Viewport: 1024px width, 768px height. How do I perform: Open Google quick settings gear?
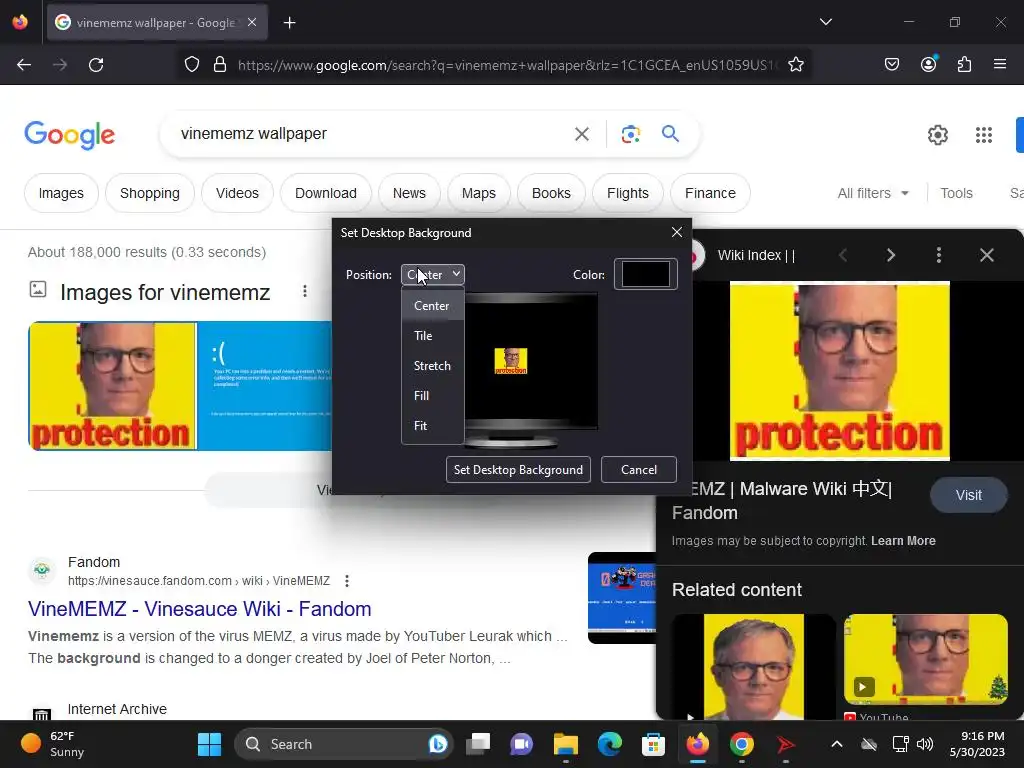tap(937, 135)
